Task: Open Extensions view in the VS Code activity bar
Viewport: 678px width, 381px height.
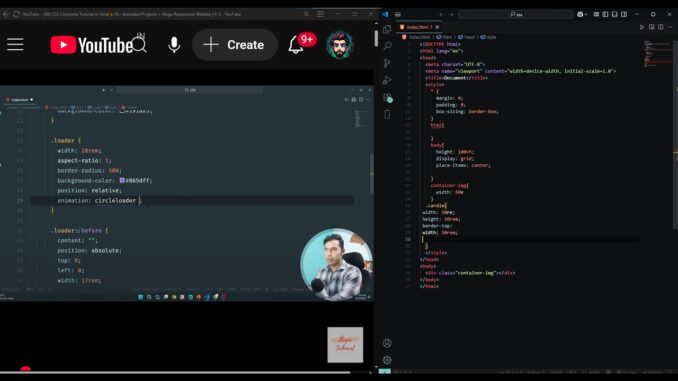Action: pos(387,98)
